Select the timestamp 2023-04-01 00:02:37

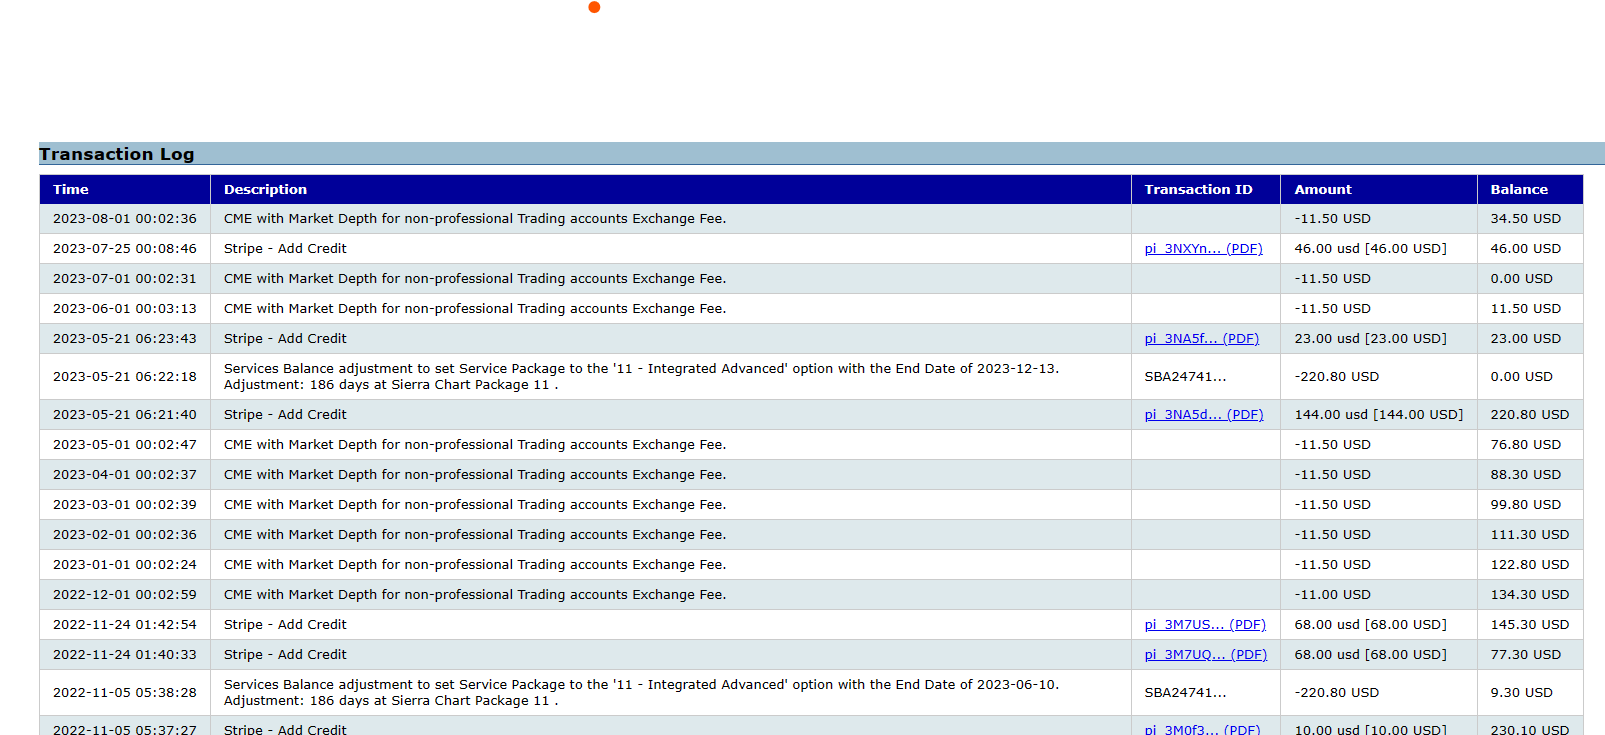pyautogui.click(x=125, y=475)
